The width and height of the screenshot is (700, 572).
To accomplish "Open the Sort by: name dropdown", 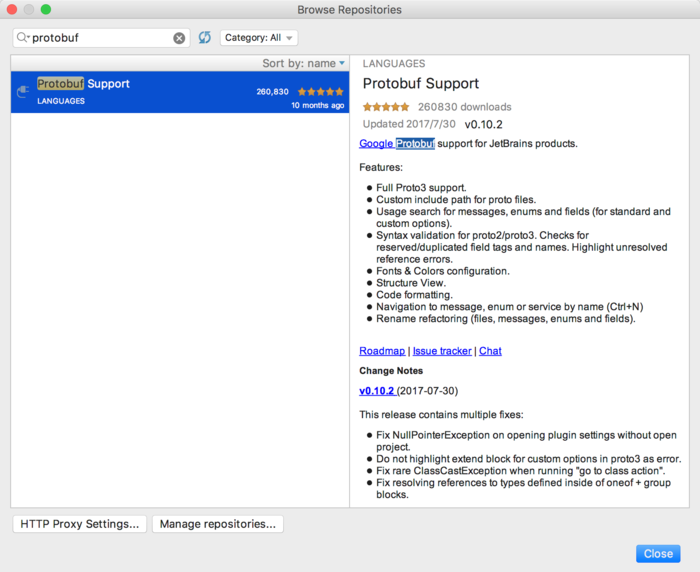I will point(303,63).
